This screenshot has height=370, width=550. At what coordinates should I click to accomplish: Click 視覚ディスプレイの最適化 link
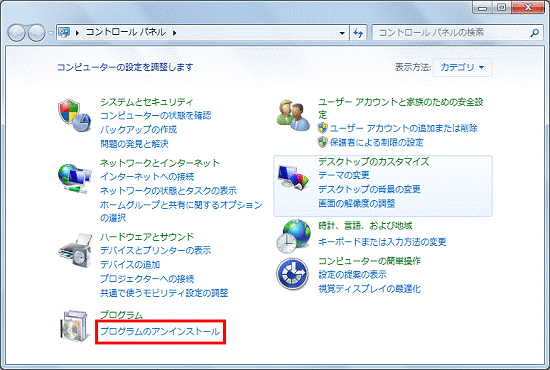coord(369,289)
